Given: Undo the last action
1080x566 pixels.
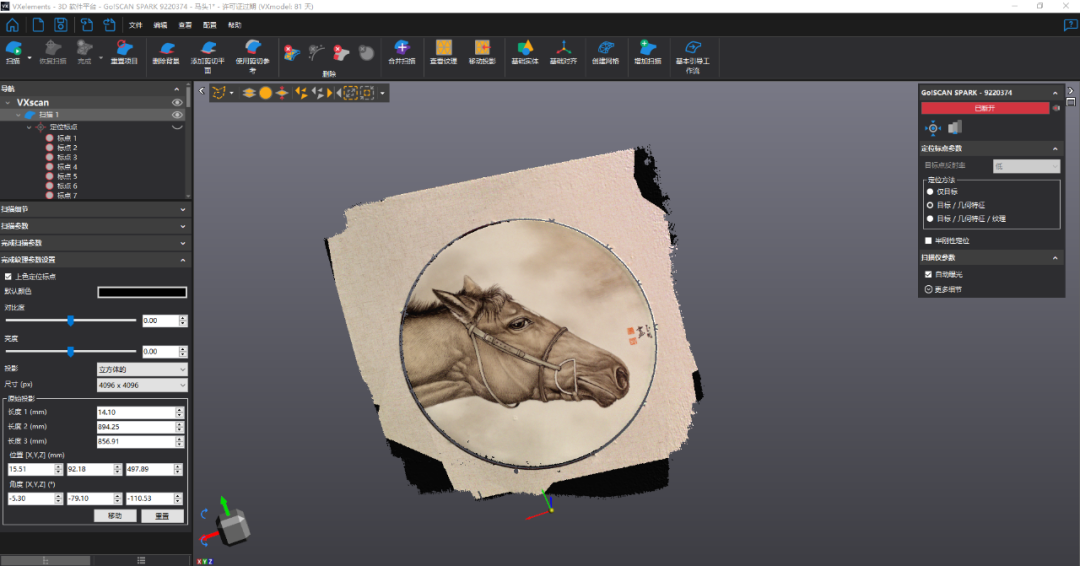Looking at the screenshot, I should pyautogui.click(x=87, y=25).
